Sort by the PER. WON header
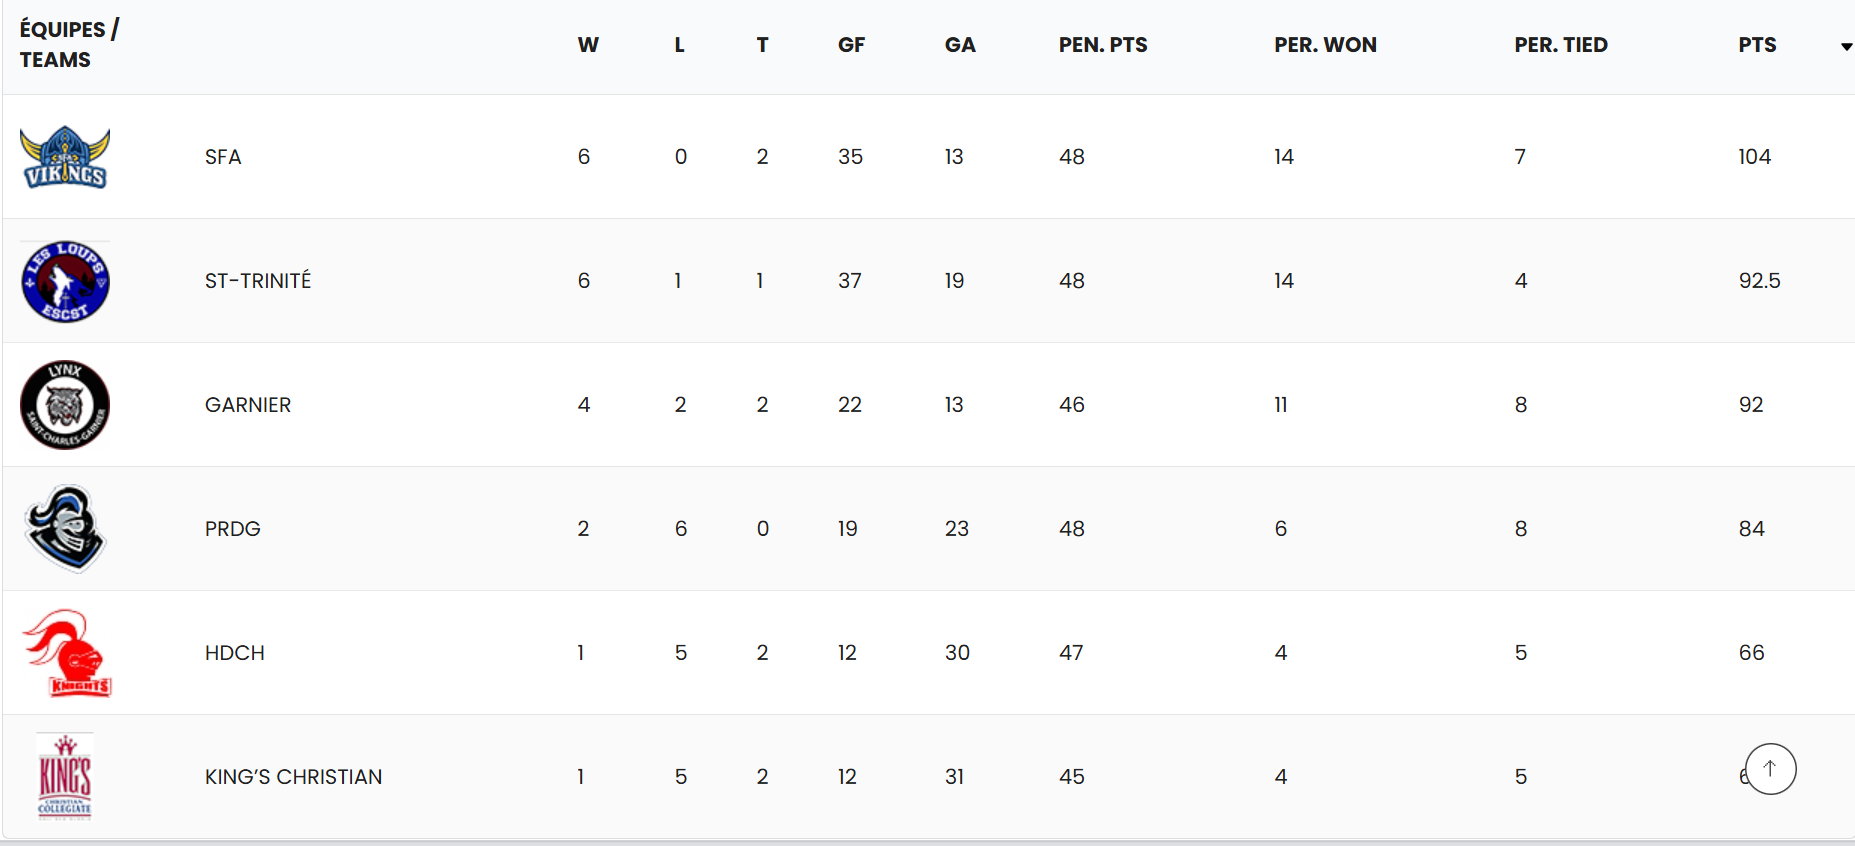 click(1325, 45)
